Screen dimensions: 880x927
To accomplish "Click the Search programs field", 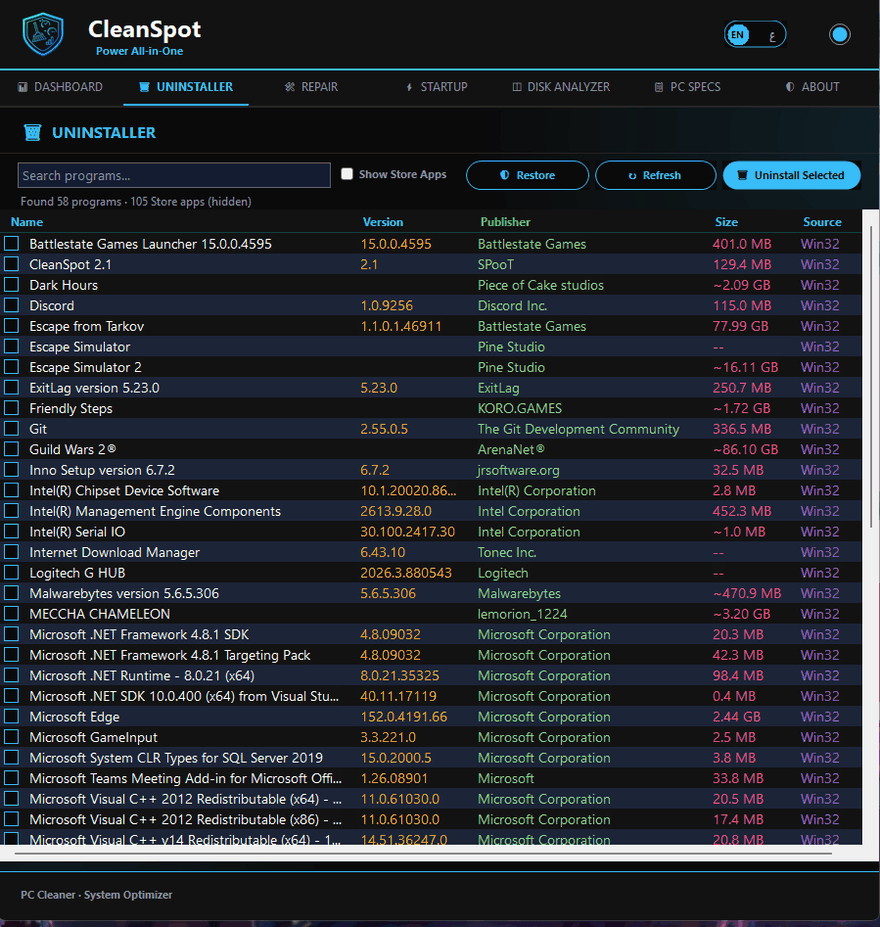I will [174, 175].
